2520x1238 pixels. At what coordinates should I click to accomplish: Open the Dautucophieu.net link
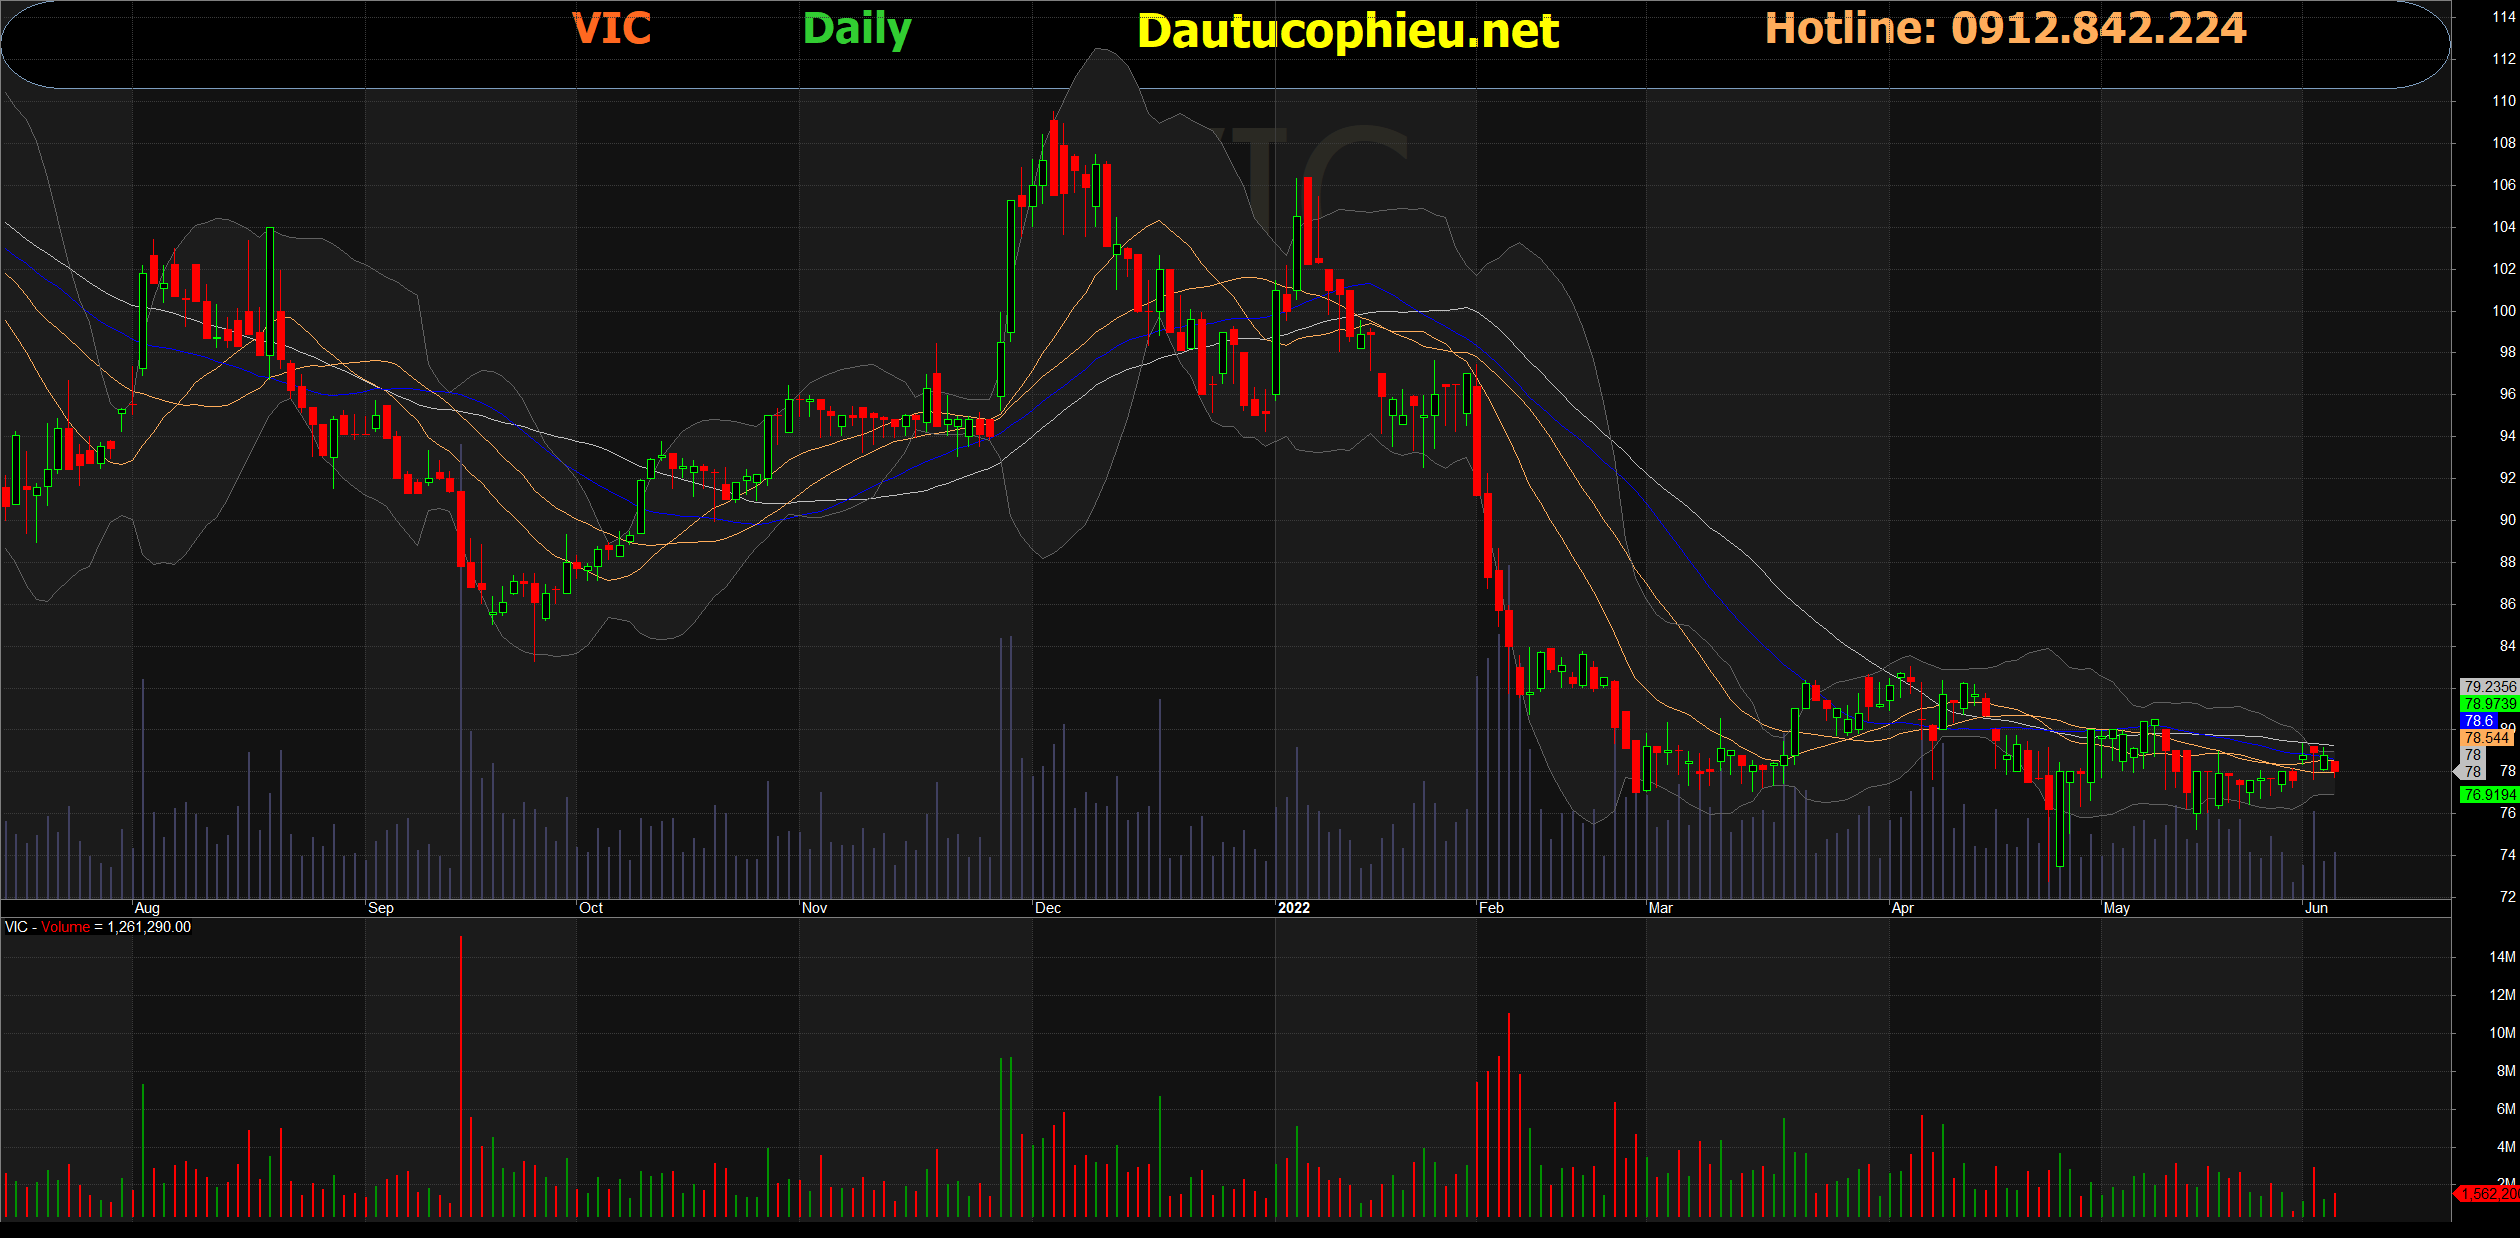(x=1347, y=32)
